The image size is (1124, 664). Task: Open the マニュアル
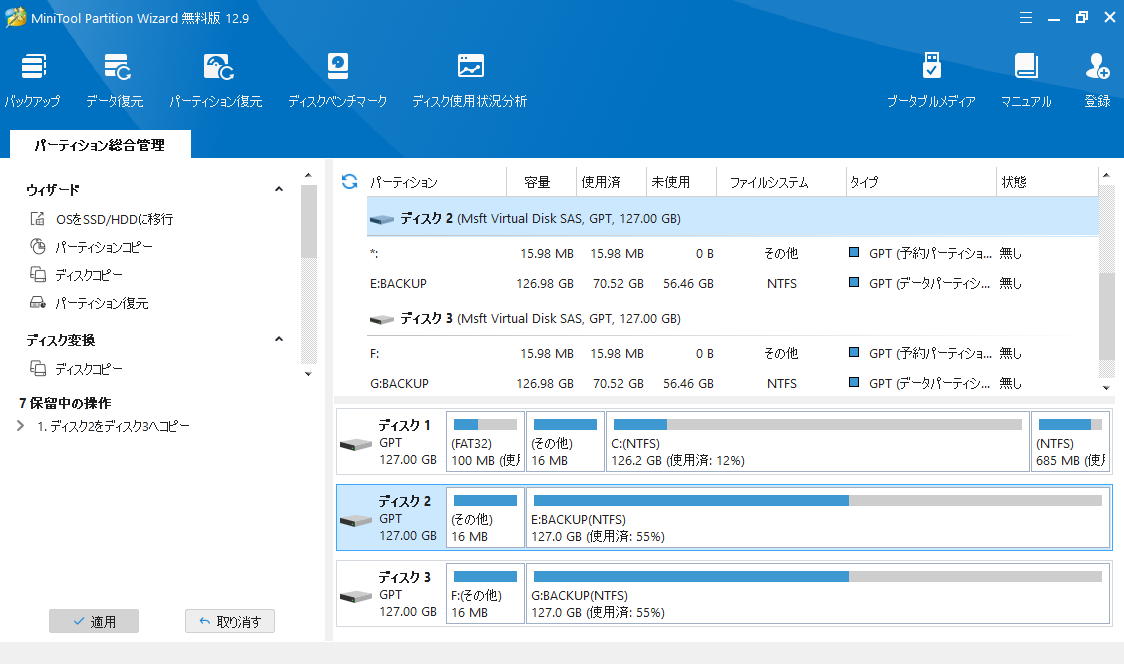click(1026, 80)
